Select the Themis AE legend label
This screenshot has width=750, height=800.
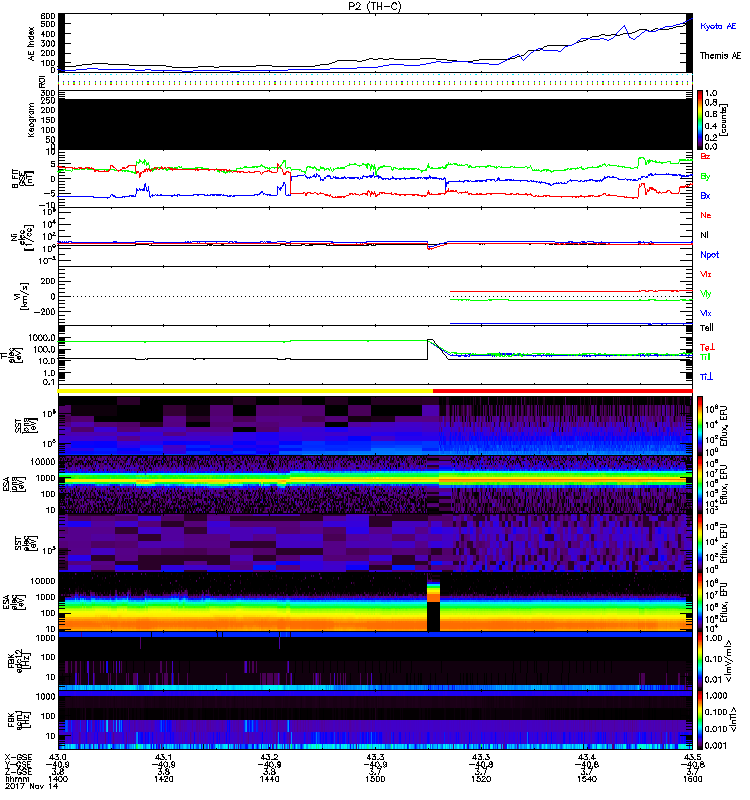tap(720, 56)
